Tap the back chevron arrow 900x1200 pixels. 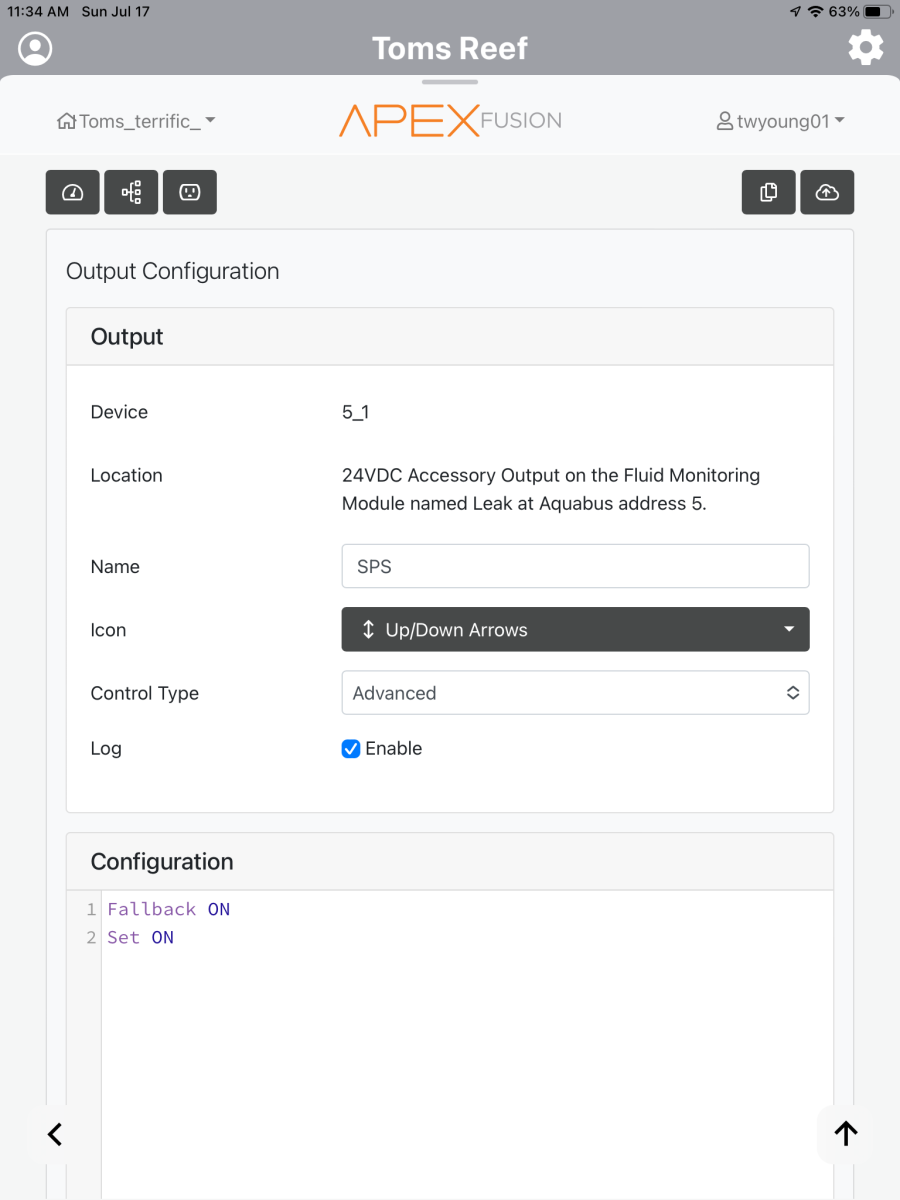click(x=55, y=1134)
